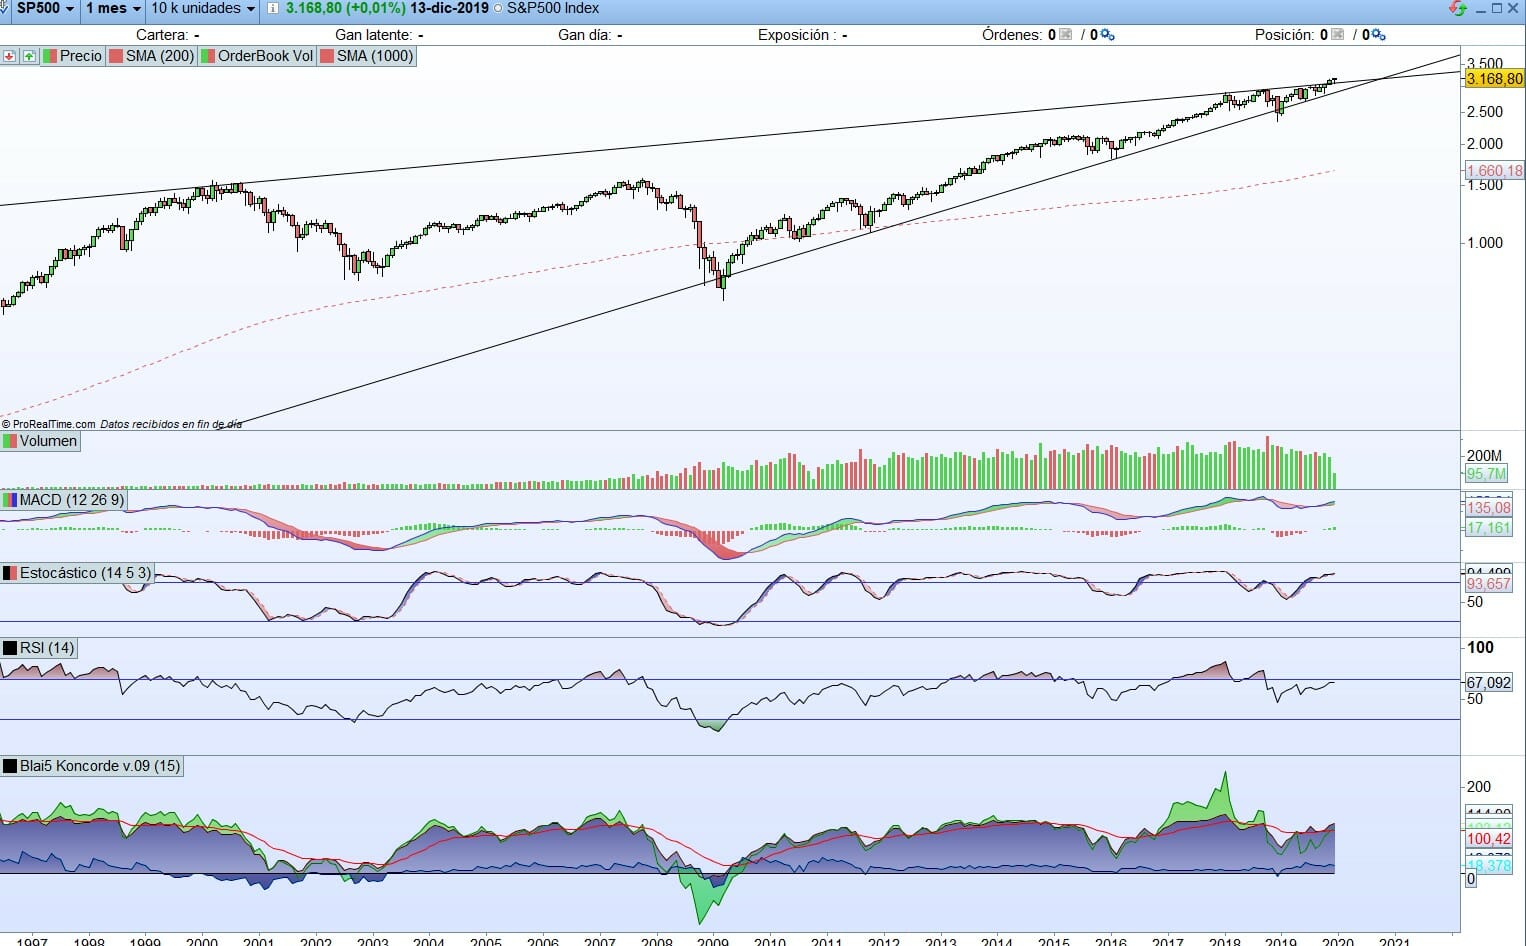Screen dimensions: 1526x946
Task: Click the order list icon next to Órdenes
Action: pos(1066,35)
